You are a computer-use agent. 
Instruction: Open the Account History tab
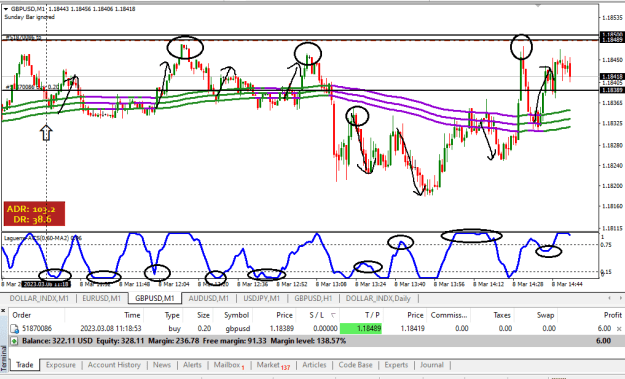[114, 365]
